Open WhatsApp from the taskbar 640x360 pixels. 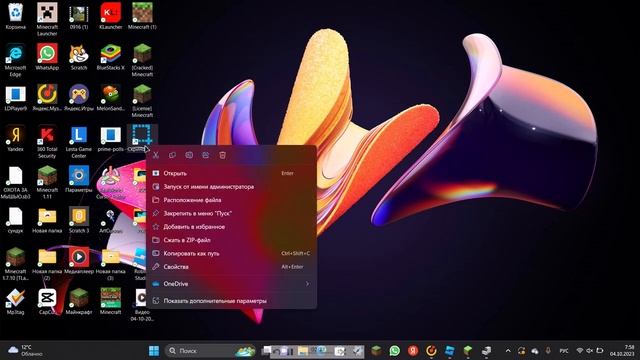click(x=395, y=351)
